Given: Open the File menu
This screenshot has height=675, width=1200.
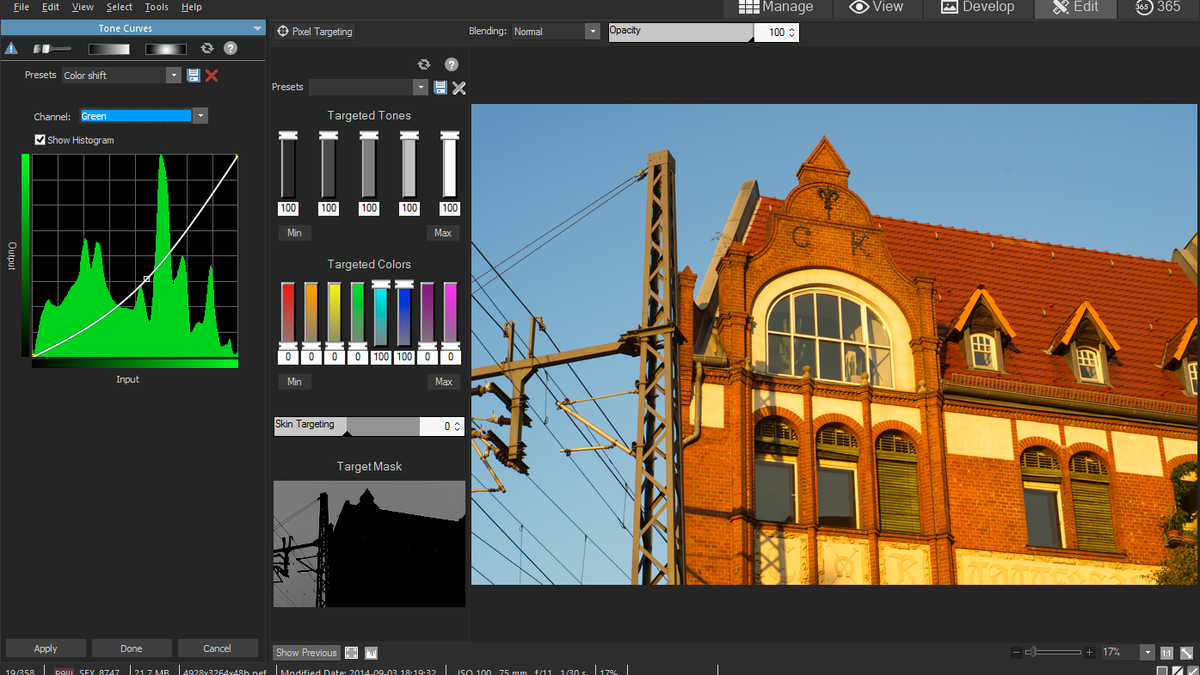Looking at the screenshot, I should 21,7.
